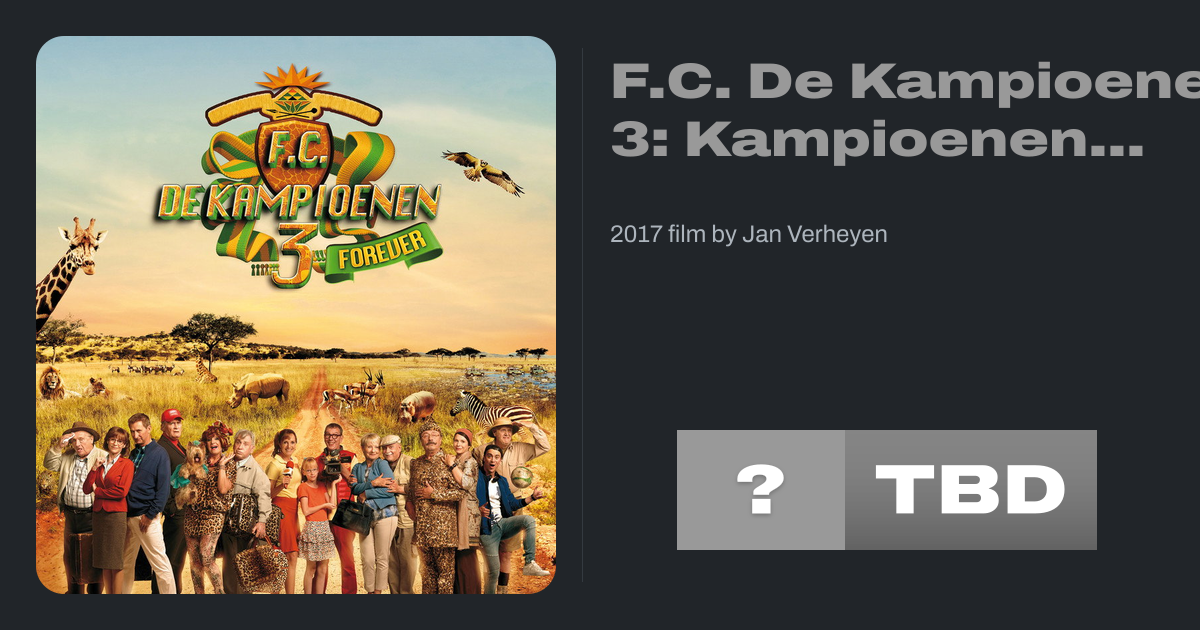Viewport: 1200px width, 630px height.
Task: Click the '2017 film by Jan Verheyen' text
Action: click(x=749, y=235)
